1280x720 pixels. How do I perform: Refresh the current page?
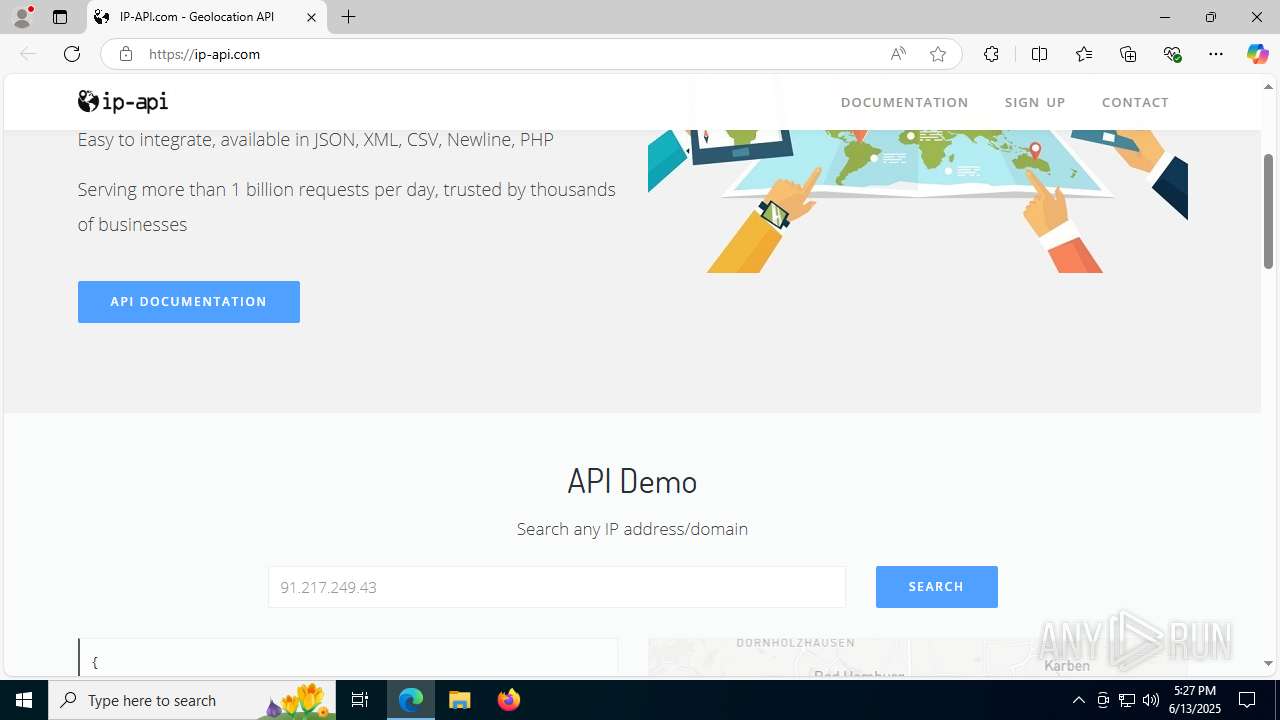[x=72, y=54]
